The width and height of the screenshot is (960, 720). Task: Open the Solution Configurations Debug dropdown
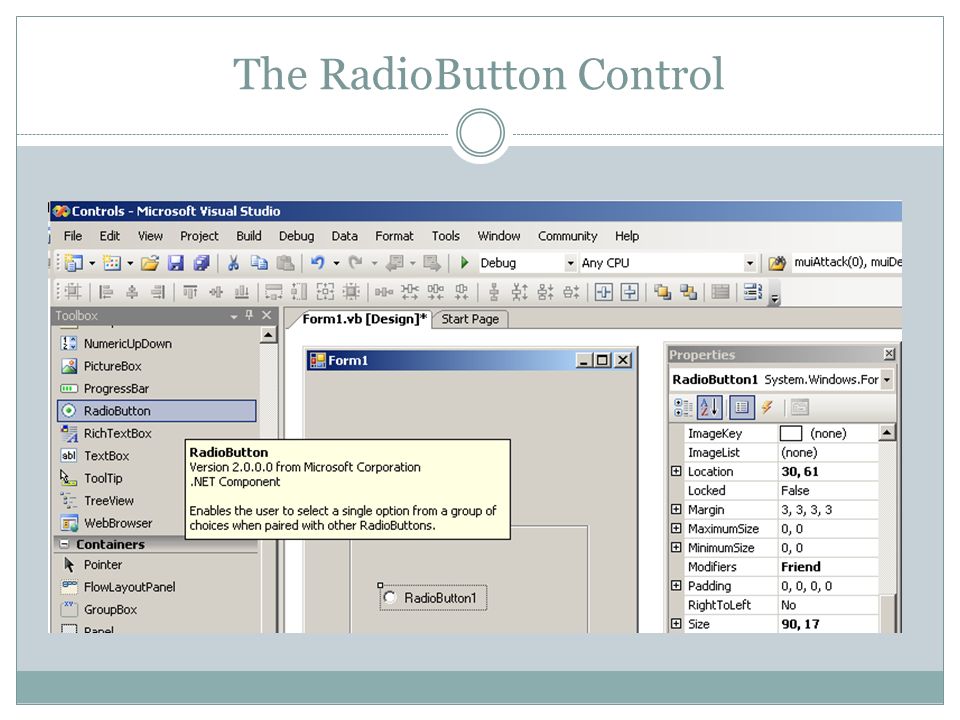(570, 263)
